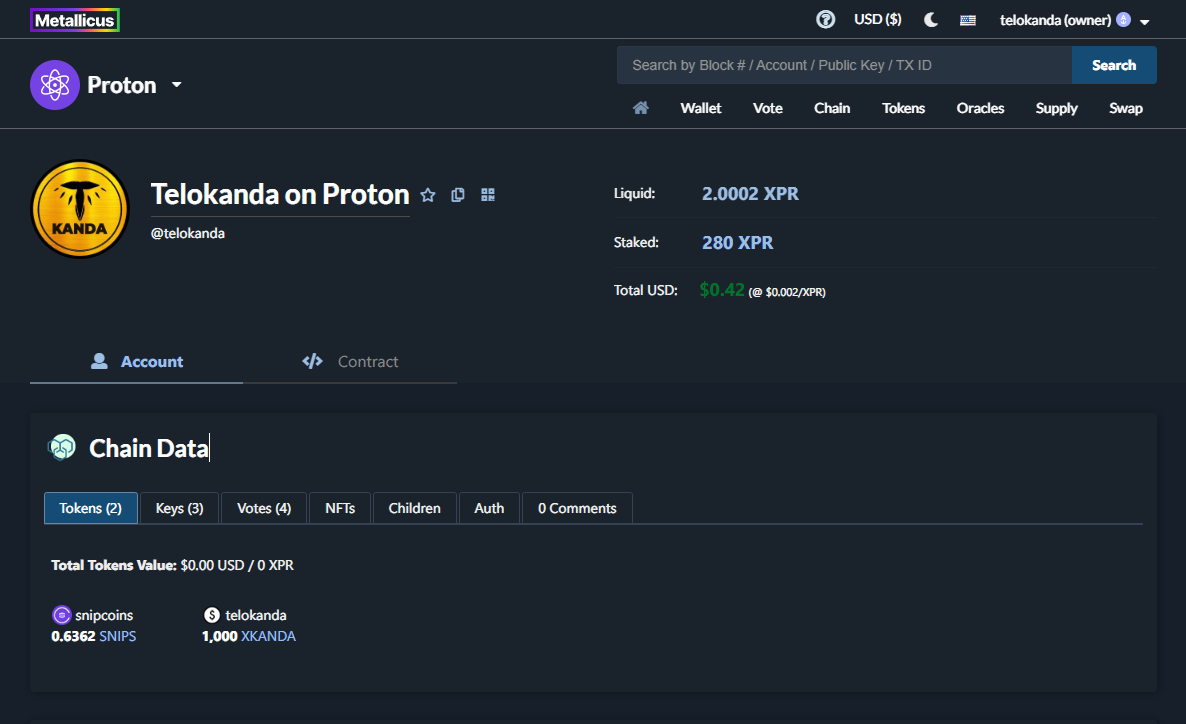Toggle dark mode moon icon
This screenshot has height=724, width=1186.
pos(931,20)
